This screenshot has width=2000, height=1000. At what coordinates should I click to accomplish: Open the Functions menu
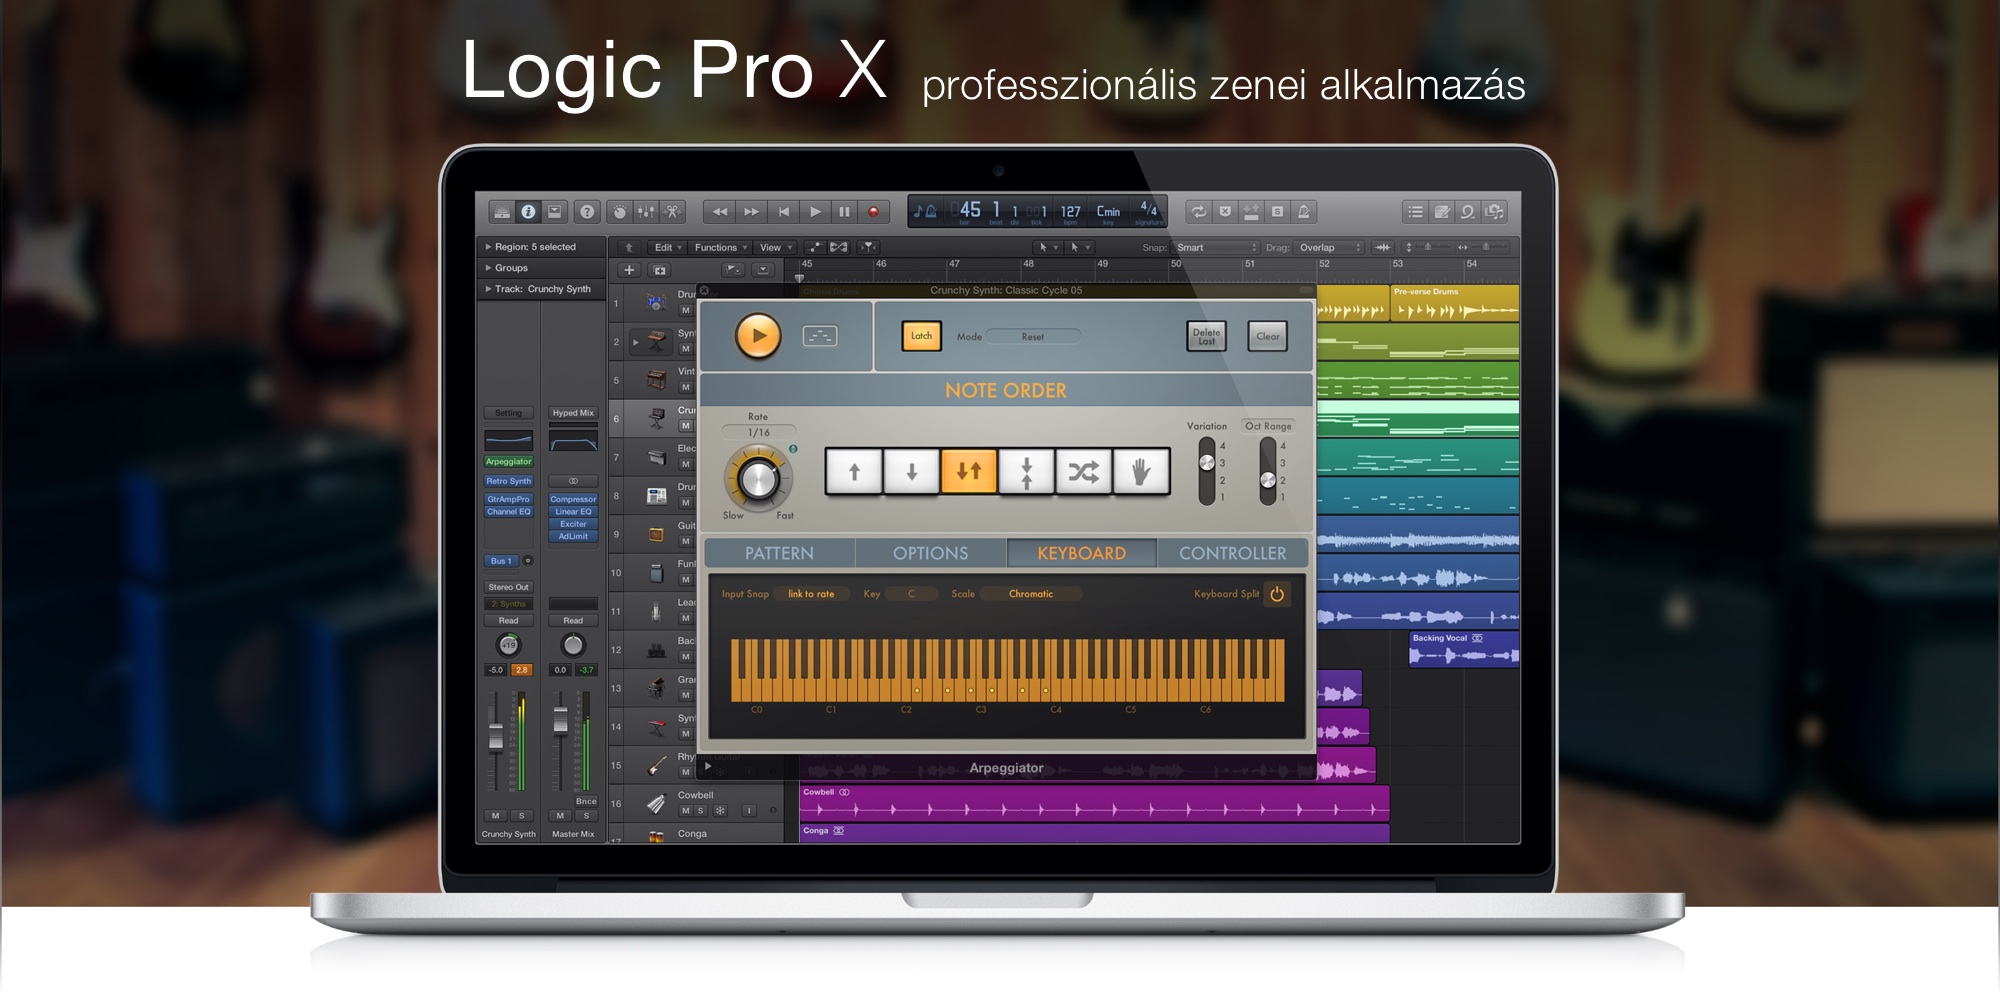[x=720, y=247]
